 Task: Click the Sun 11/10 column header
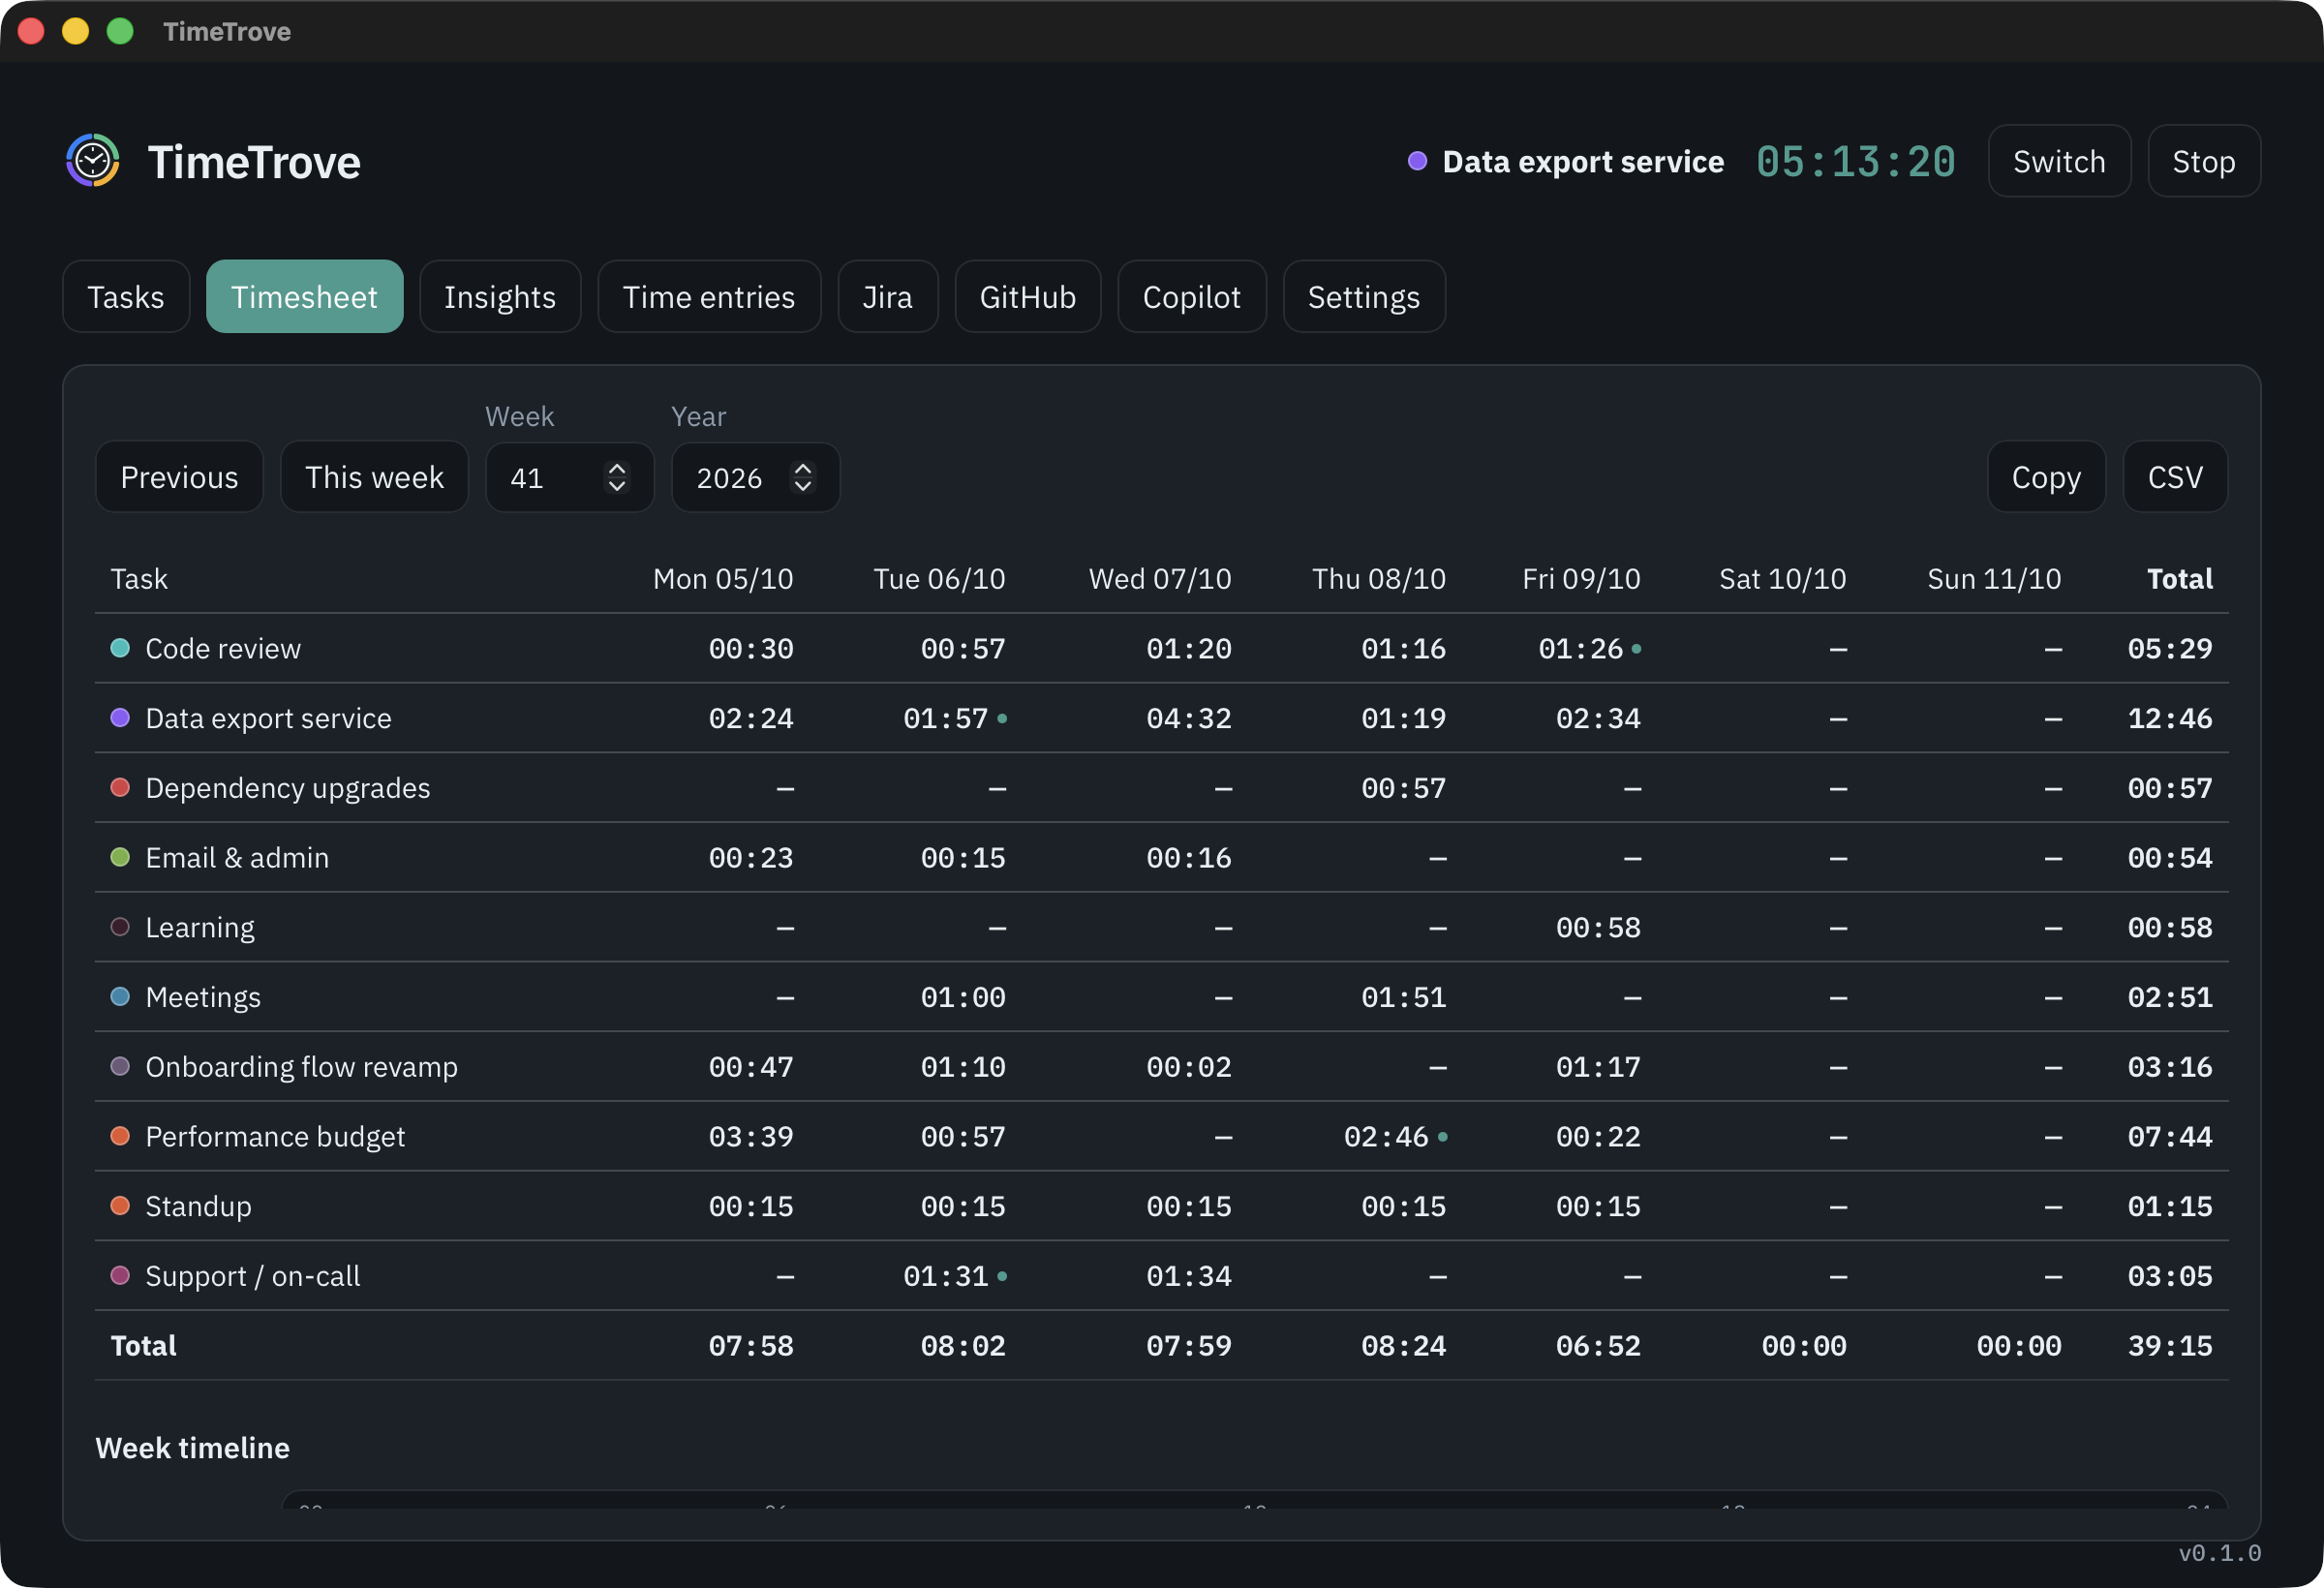point(1994,579)
